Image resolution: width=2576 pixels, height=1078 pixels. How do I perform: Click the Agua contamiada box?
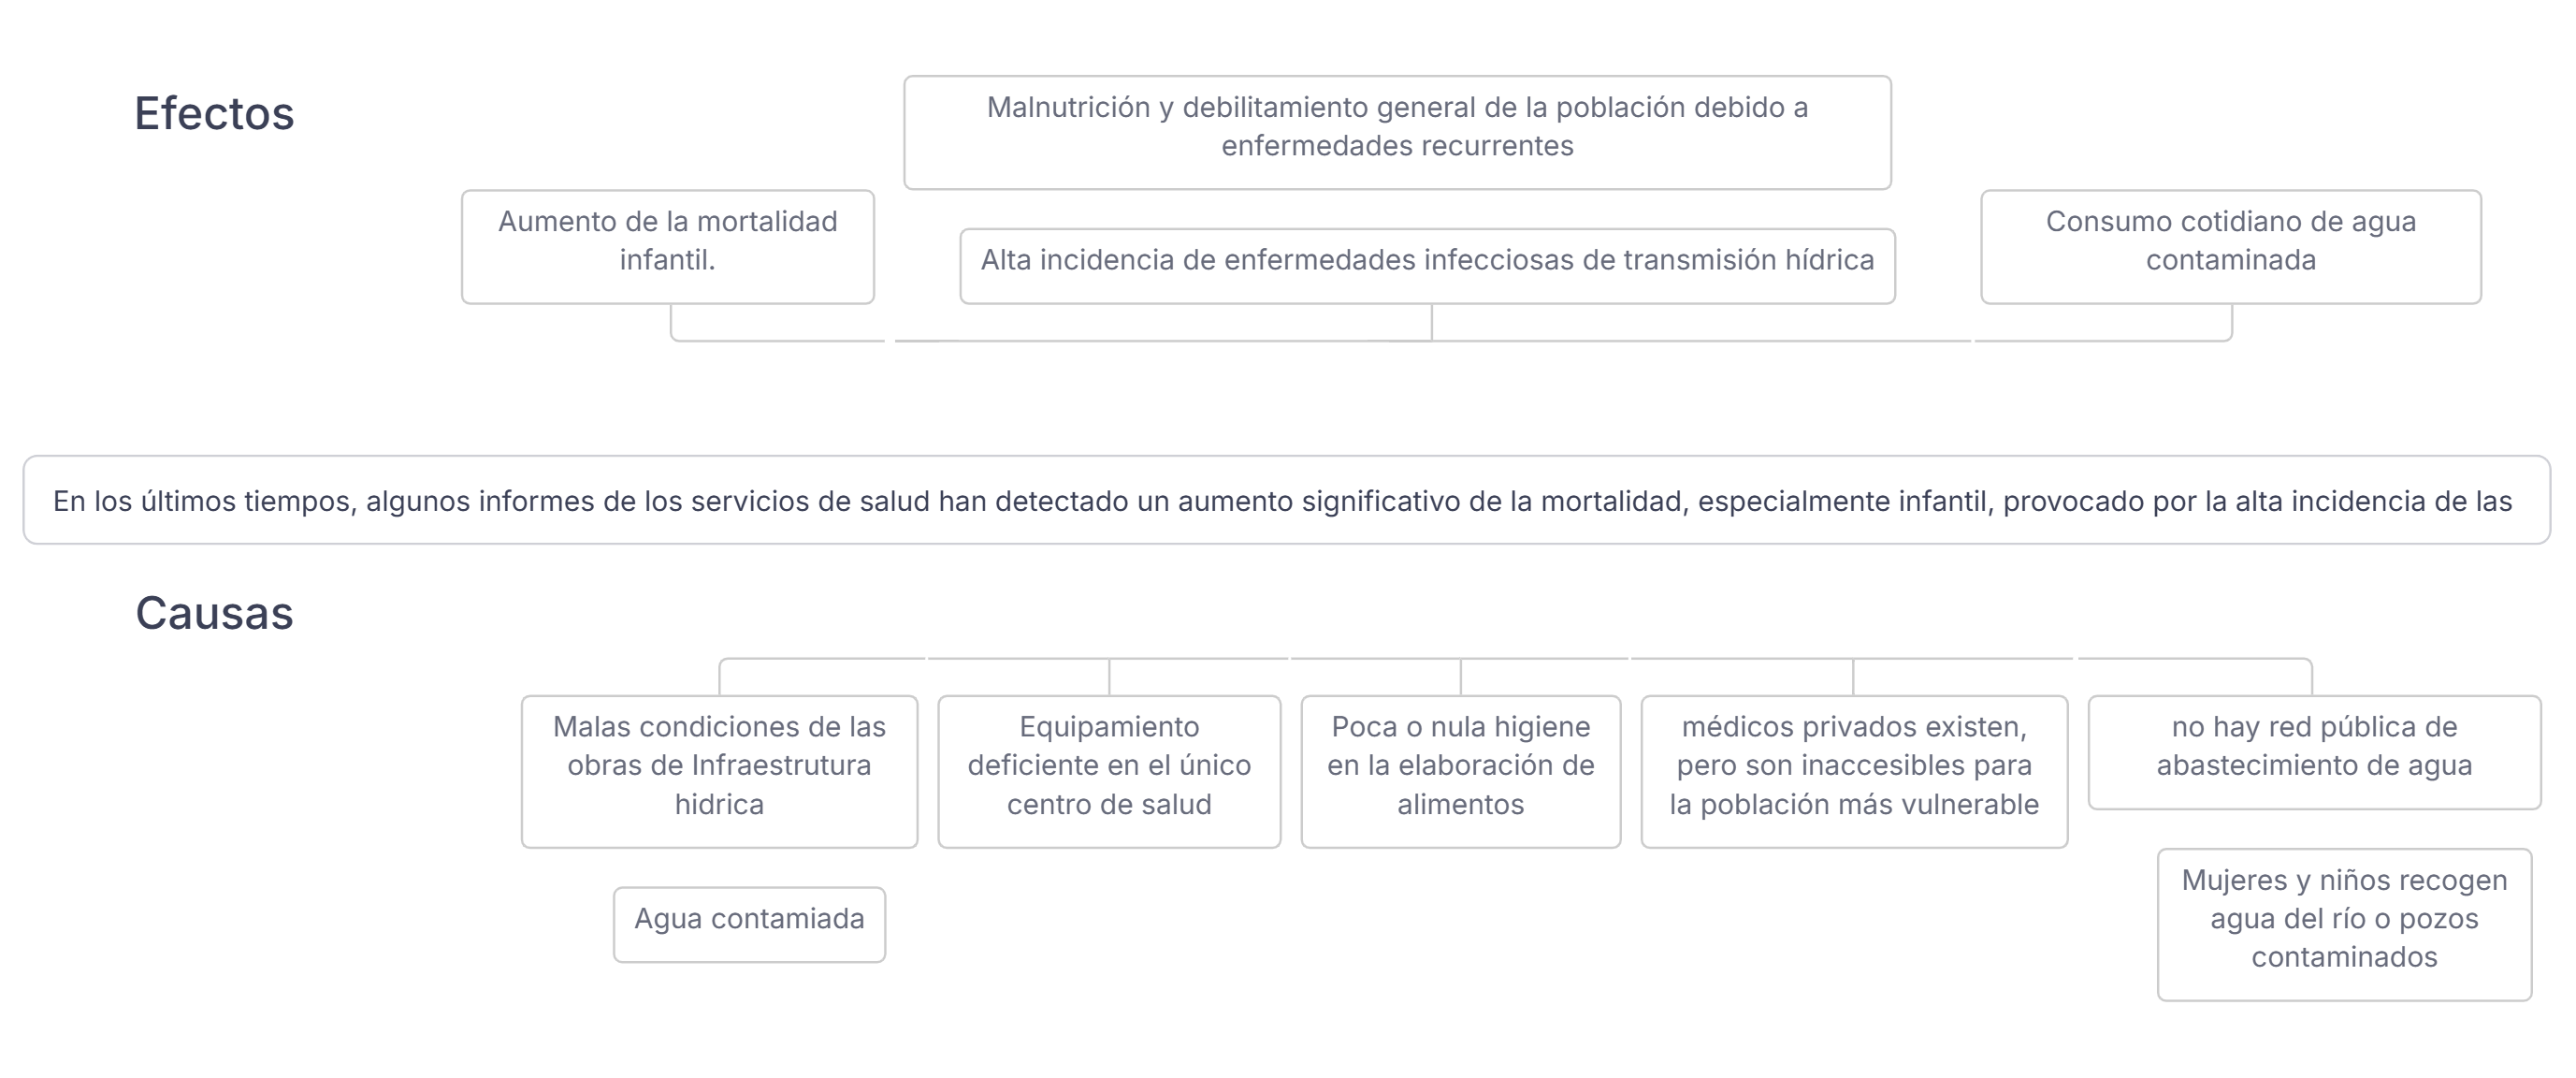click(749, 924)
